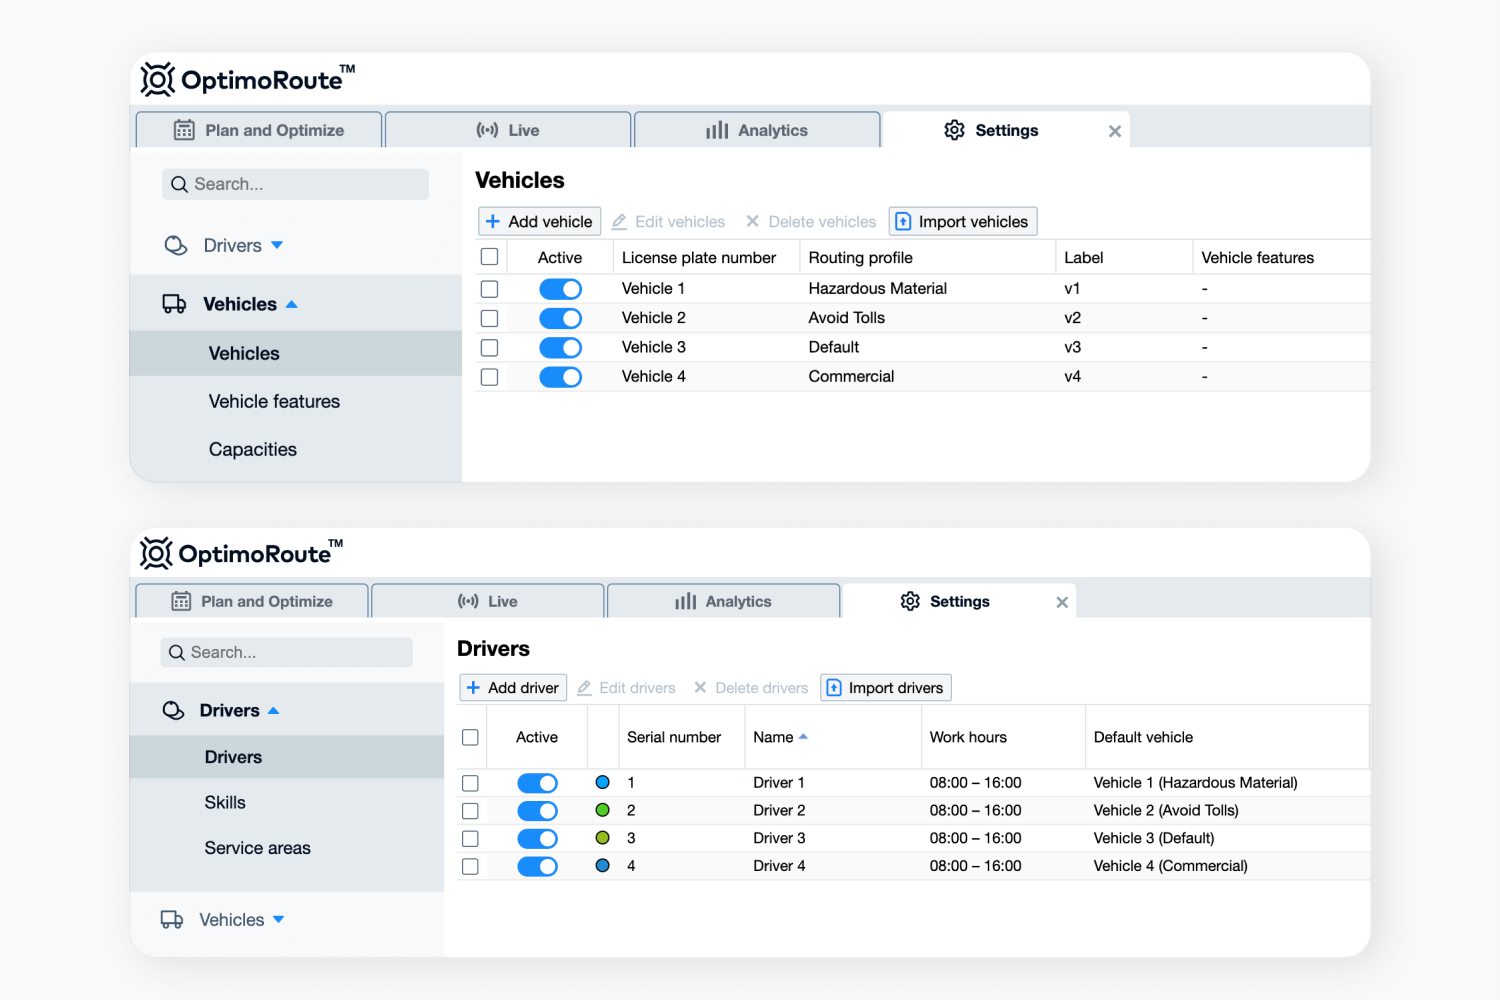Click the OptimoRoute logo
Screen dimensions: 1500x1000
coord(247,79)
